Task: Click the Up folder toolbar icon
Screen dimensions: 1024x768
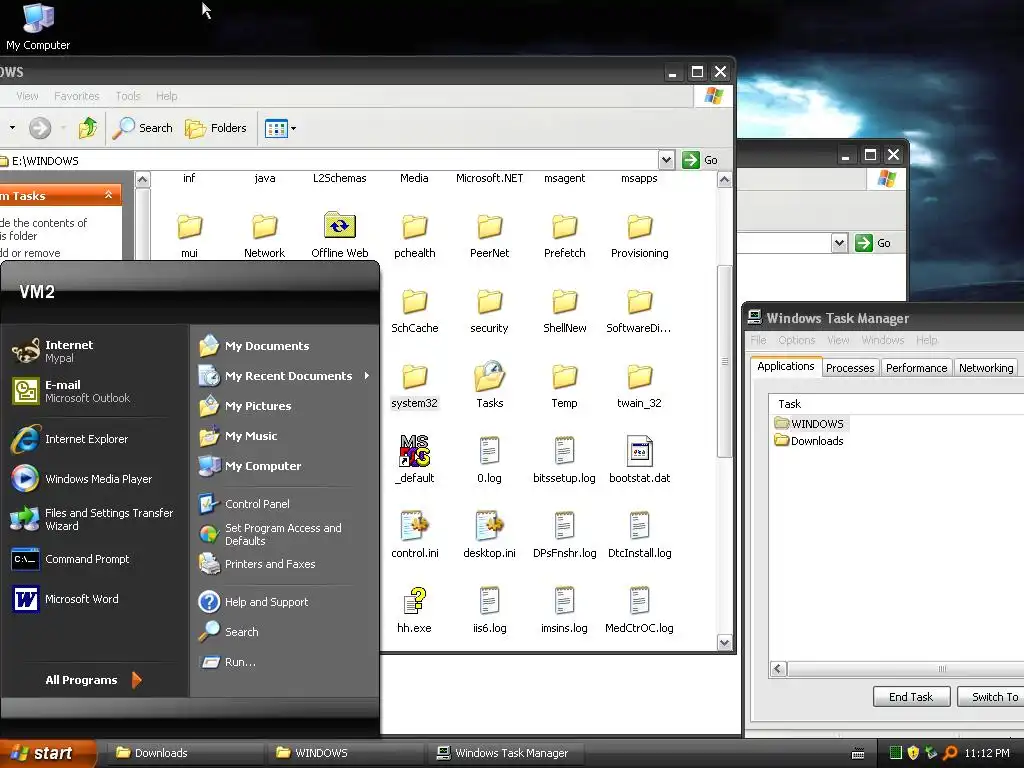Action: pyautogui.click(x=88, y=128)
